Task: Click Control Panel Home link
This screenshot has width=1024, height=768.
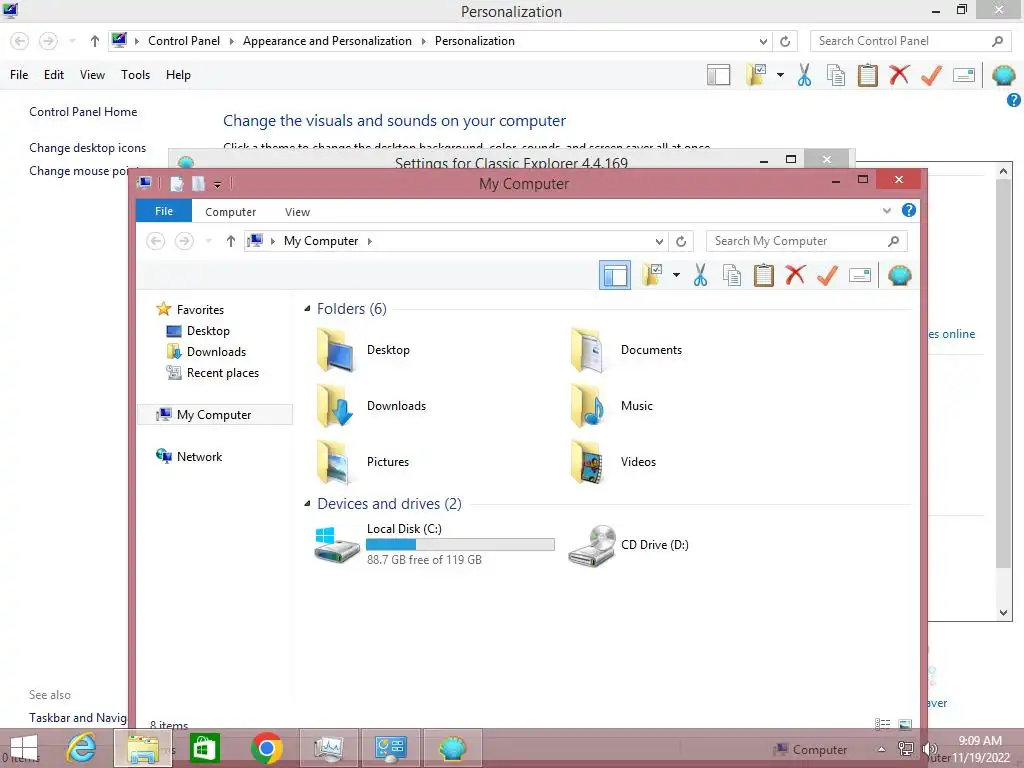Action: (x=83, y=112)
